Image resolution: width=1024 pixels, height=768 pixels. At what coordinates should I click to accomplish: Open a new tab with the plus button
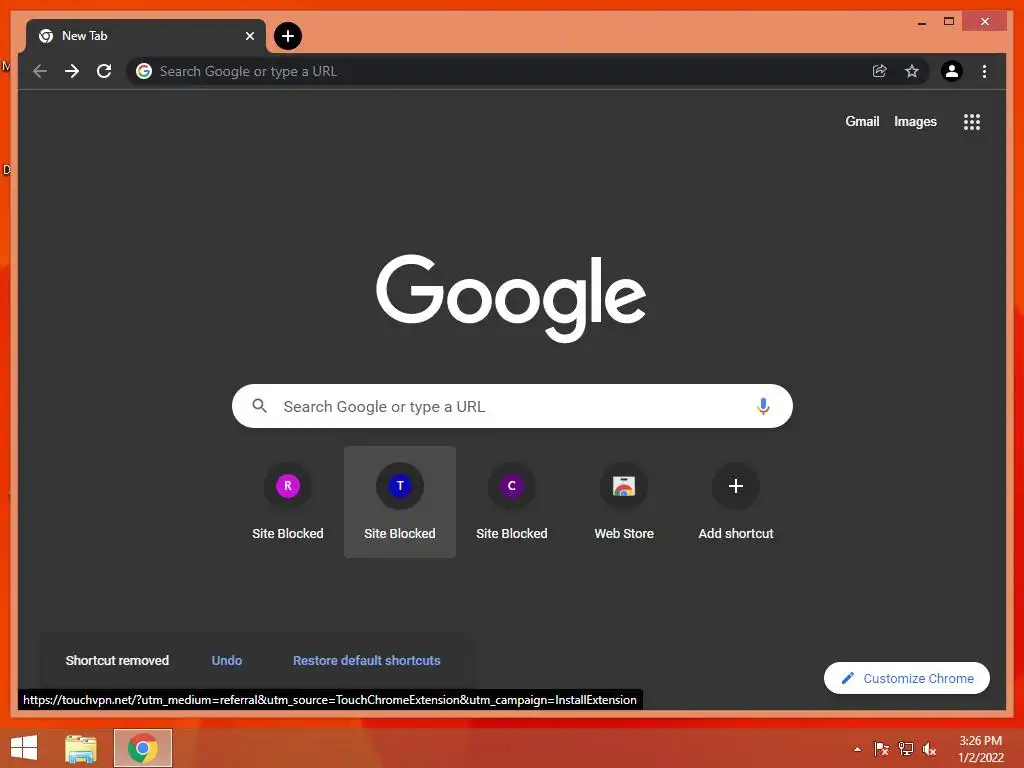click(x=287, y=36)
